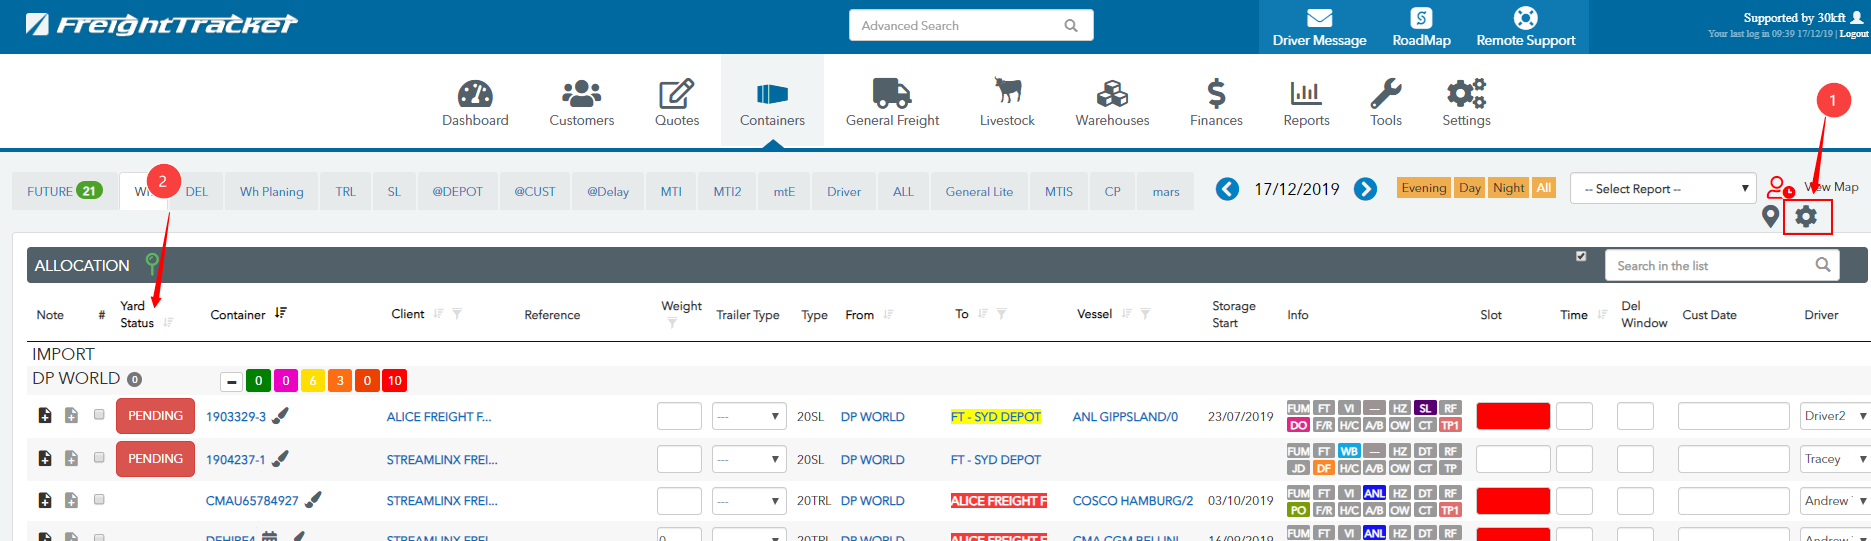Image resolution: width=1871 pixels, height=541 pixels.
Task: Click the Weight field for 1903329-3
Action: [679, 416]
